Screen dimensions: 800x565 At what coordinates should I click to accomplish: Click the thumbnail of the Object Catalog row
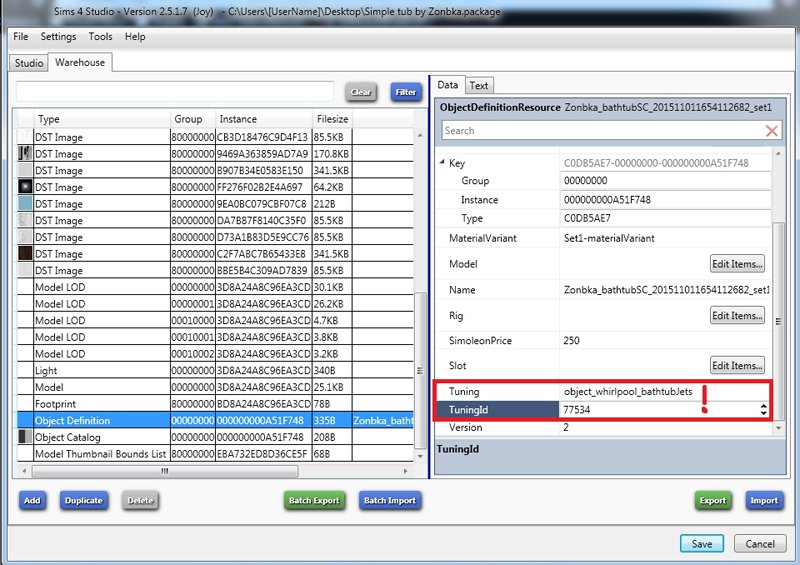[24, 437]
